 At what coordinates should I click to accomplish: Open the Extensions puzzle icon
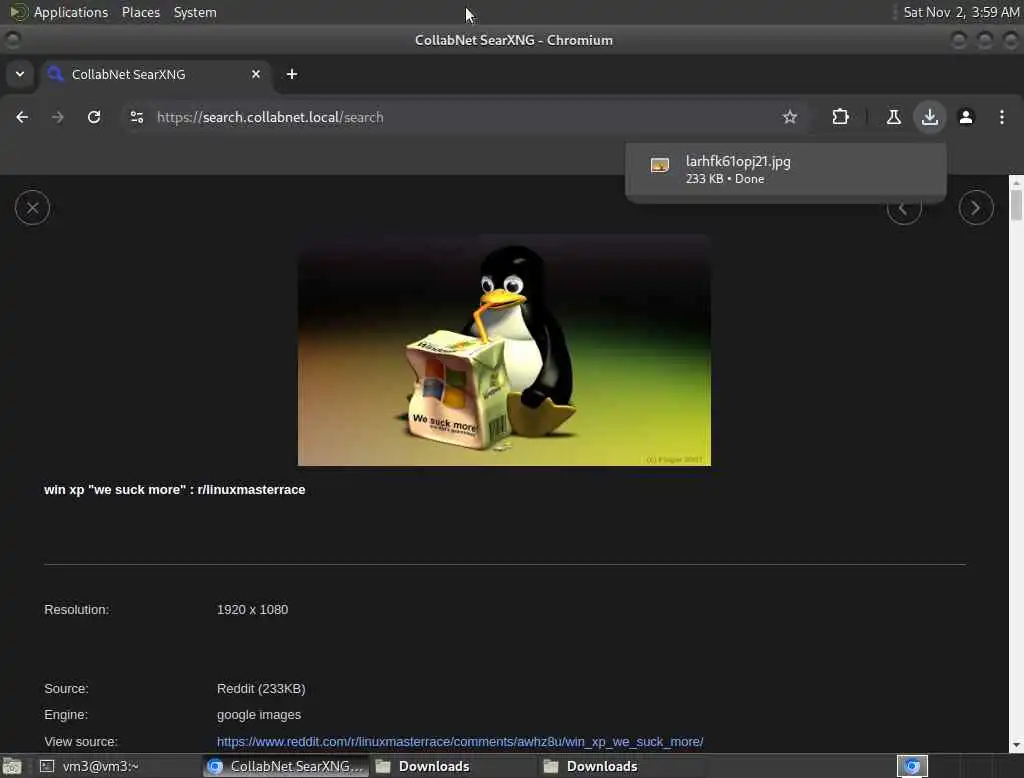(840, 117)
